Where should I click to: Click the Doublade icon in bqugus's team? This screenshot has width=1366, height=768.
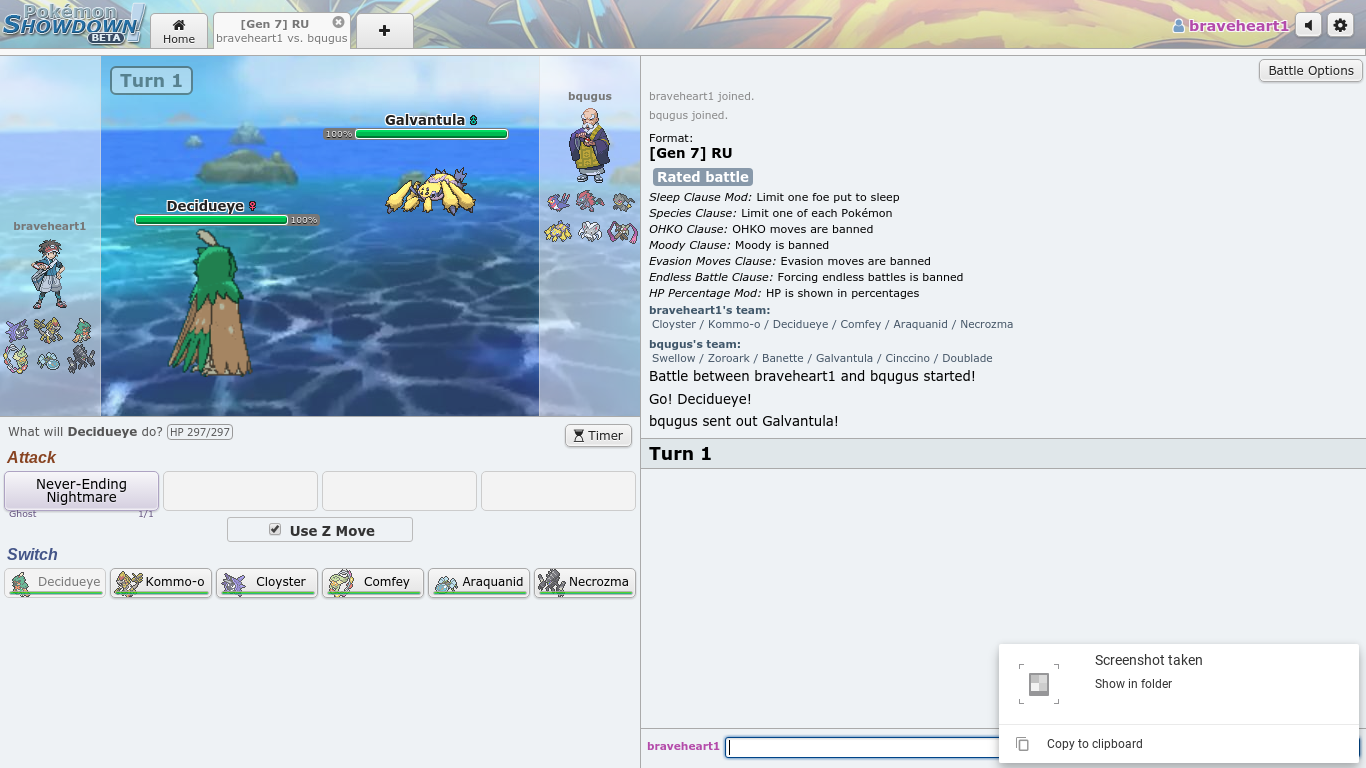click(x=623, y=232)
